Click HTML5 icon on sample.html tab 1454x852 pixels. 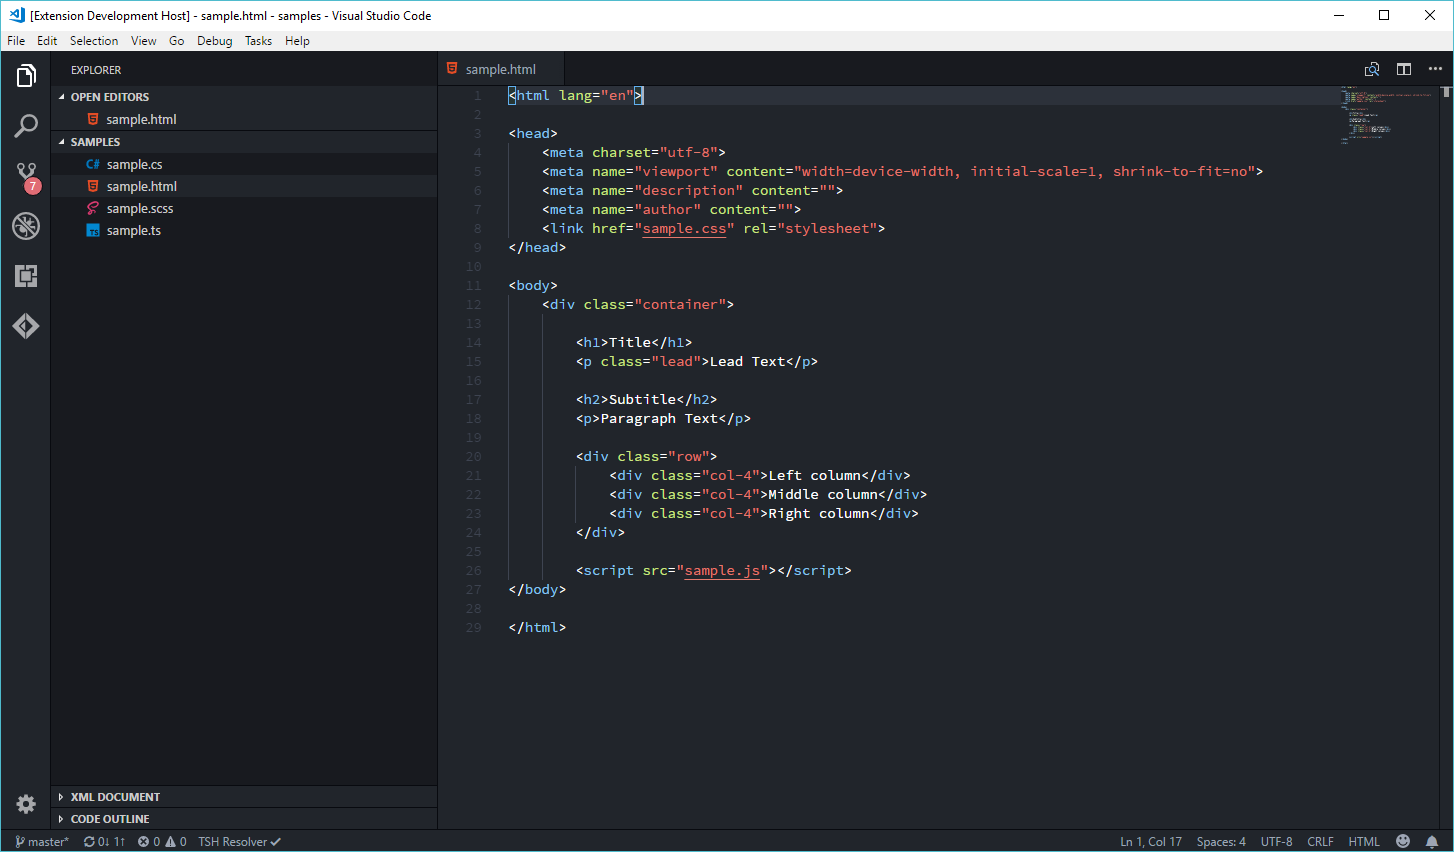[x=452, y=69]
